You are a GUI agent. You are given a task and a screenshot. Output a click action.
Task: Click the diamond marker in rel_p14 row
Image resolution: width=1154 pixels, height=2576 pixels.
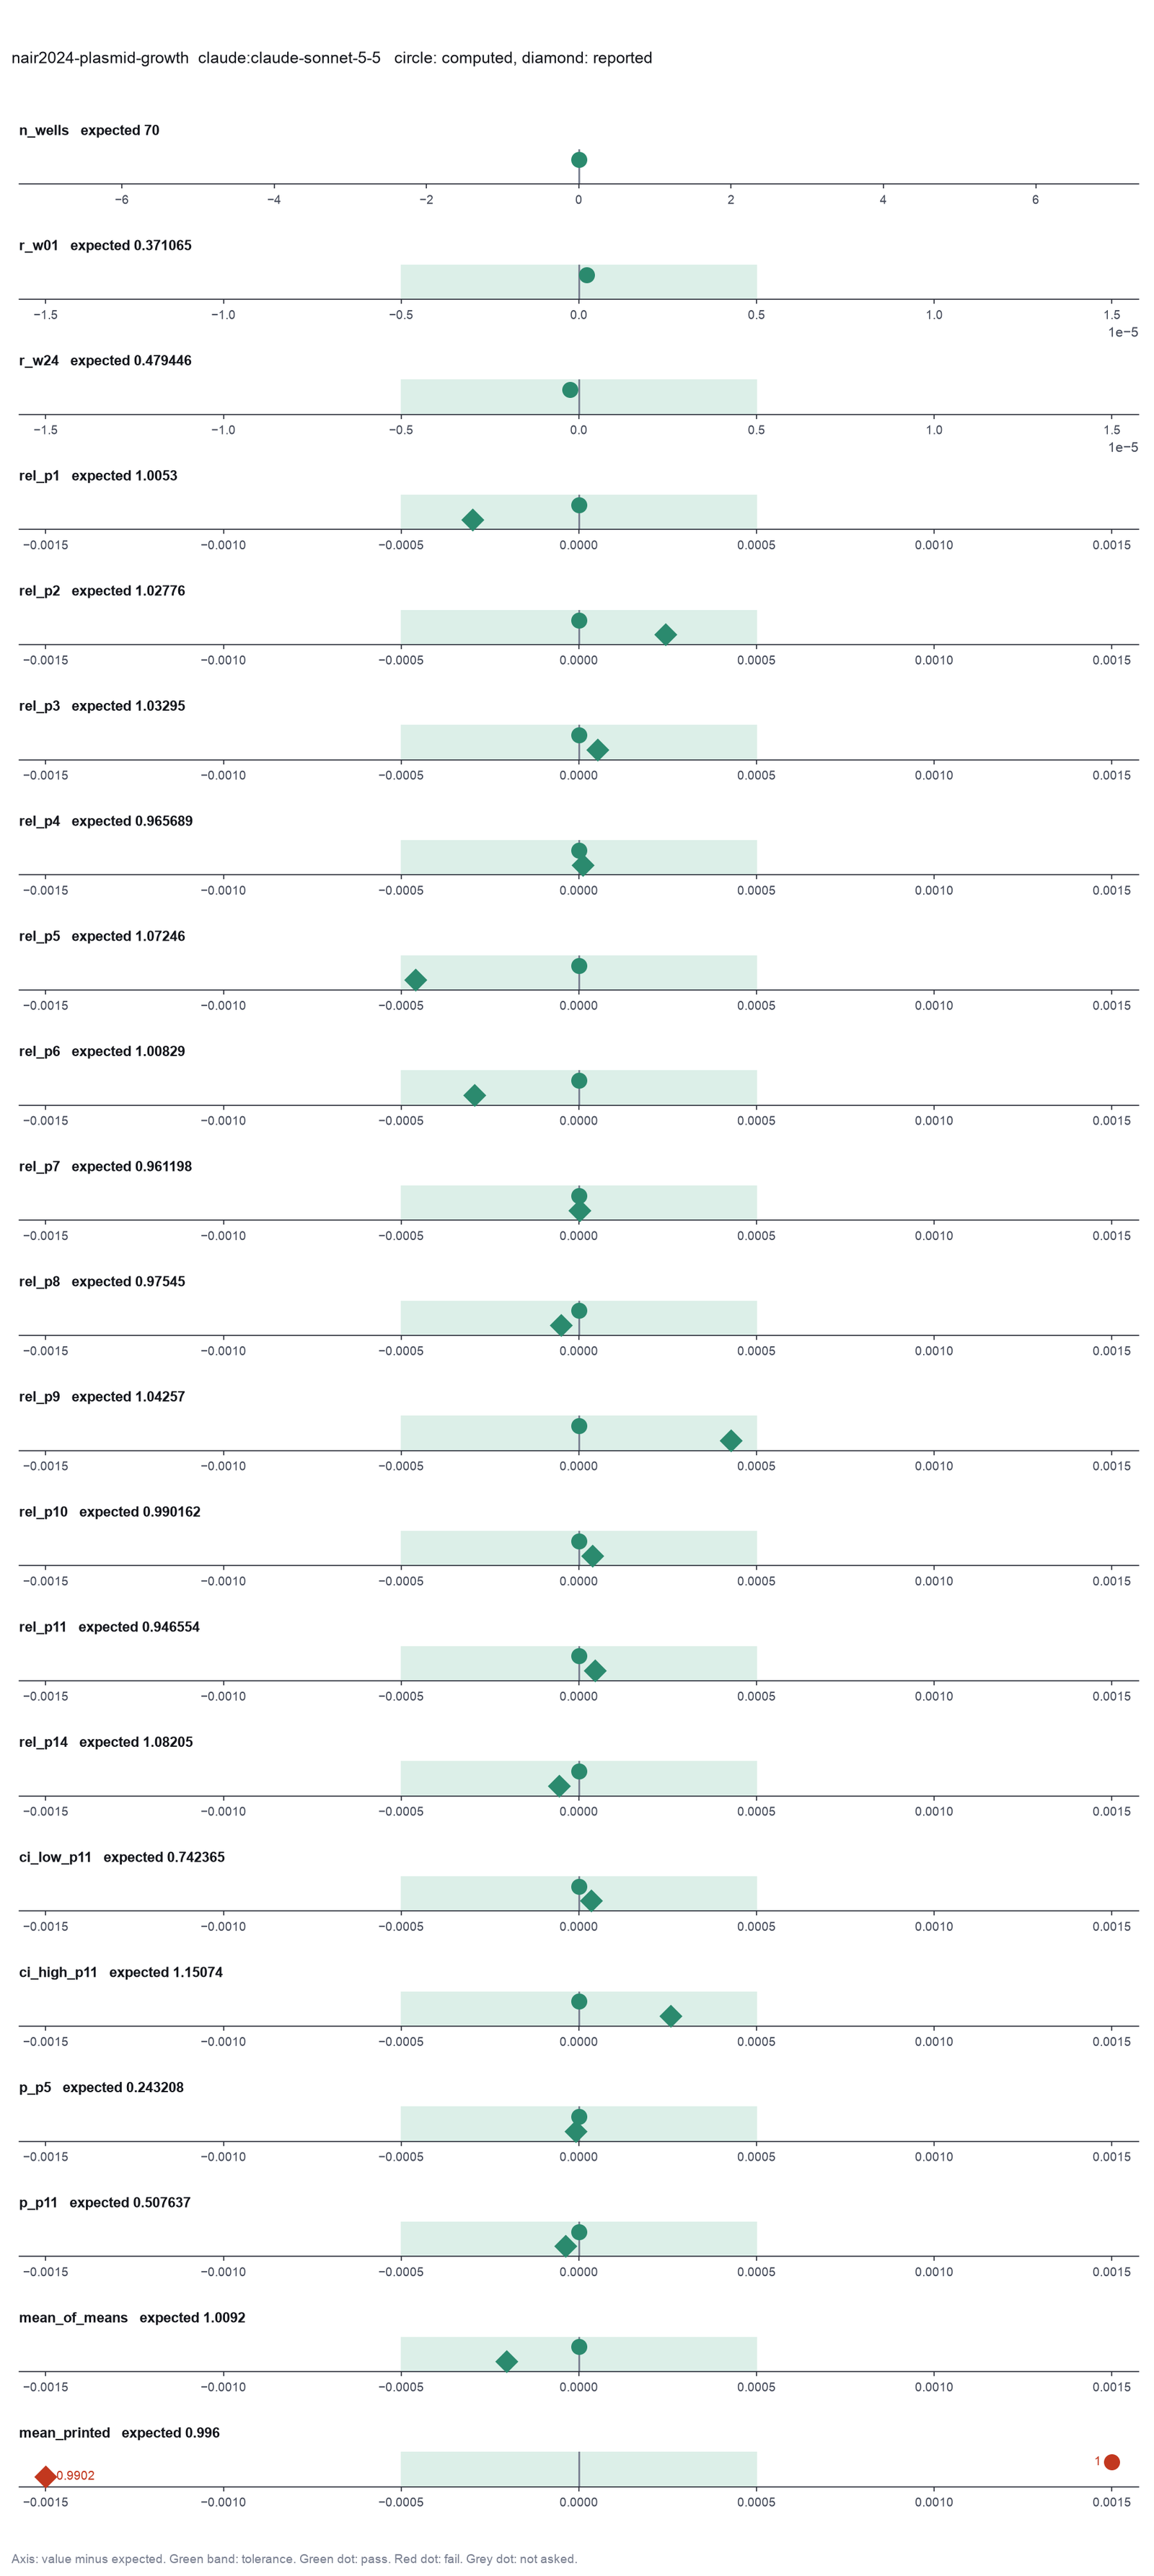(x=559, y=1785)
